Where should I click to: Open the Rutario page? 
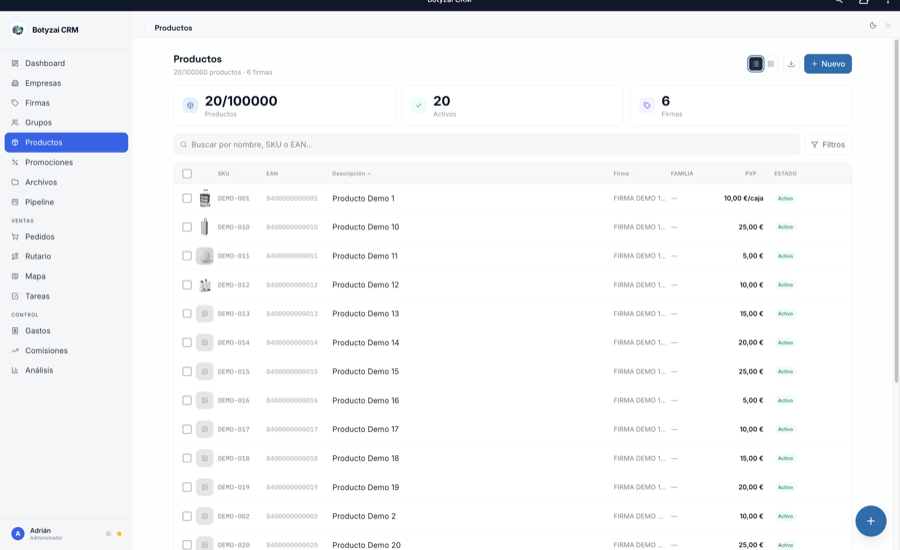click(x=66, y=257)
